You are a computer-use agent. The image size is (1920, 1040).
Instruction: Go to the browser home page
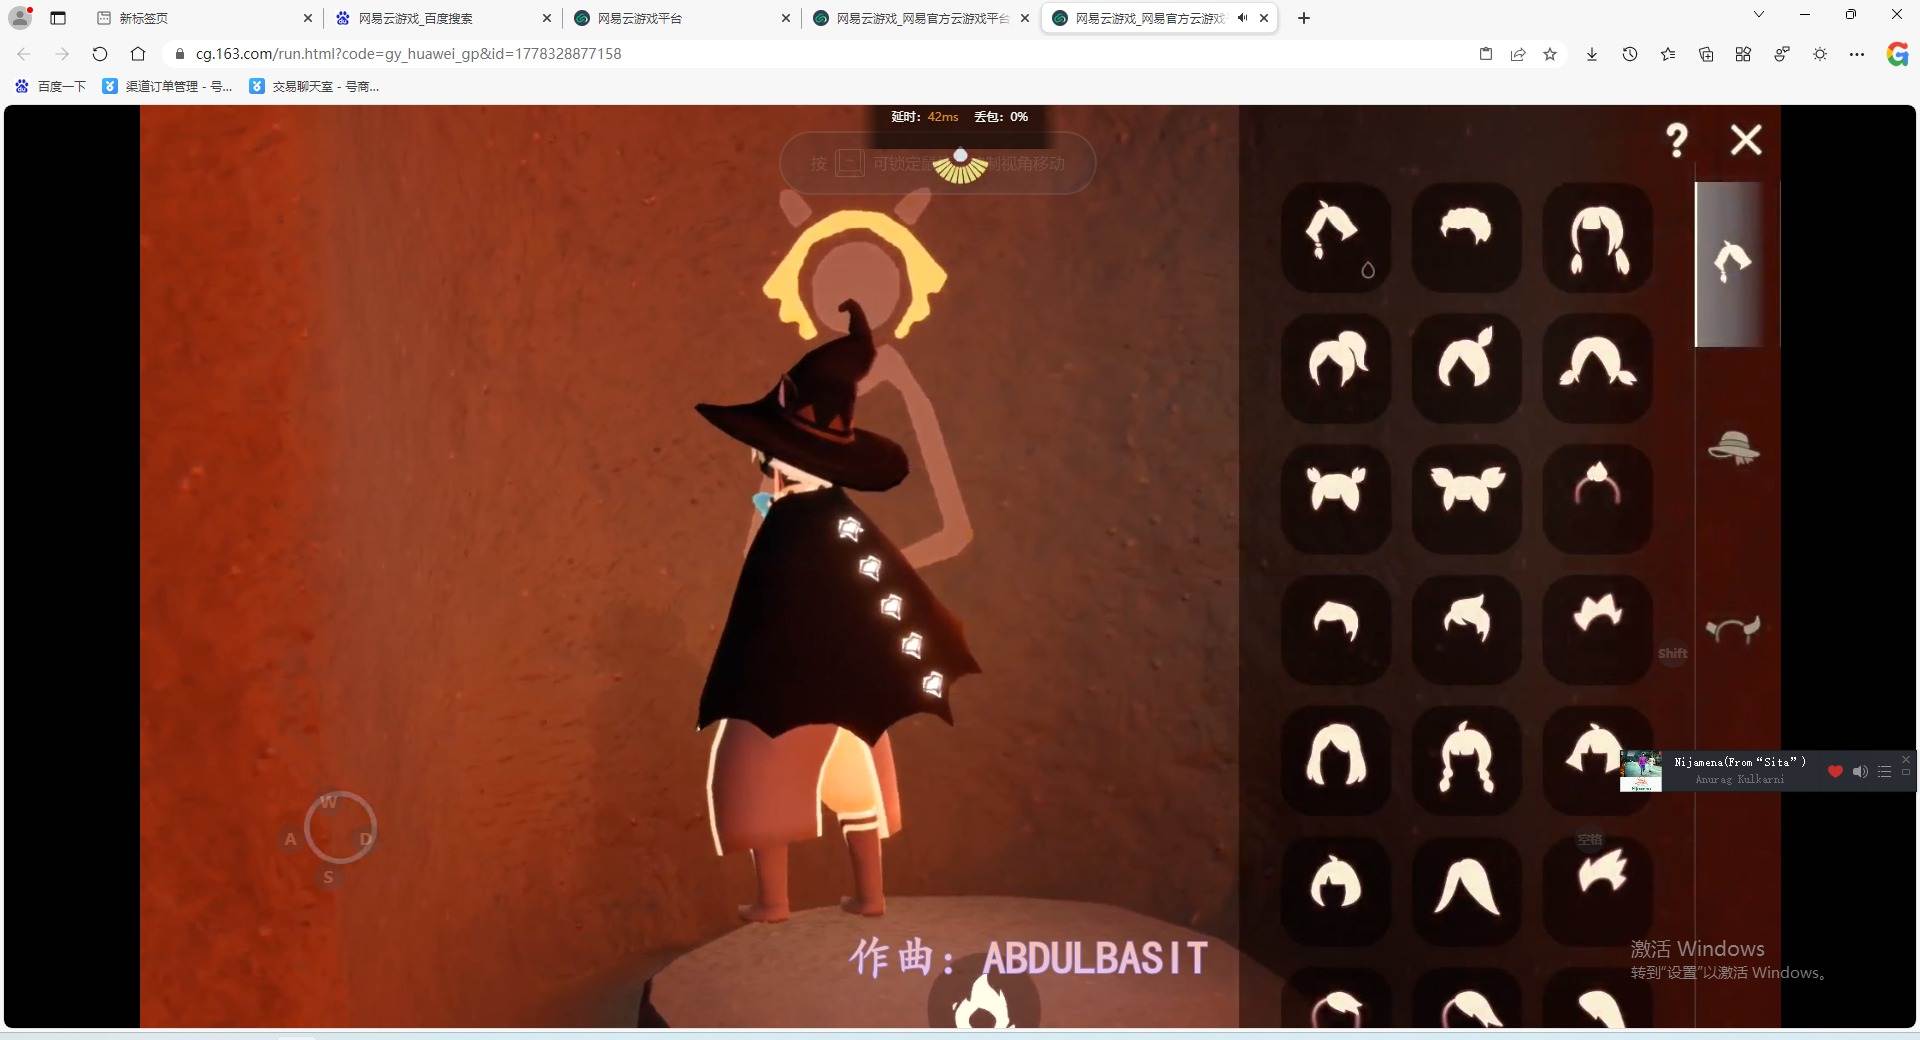point(138,54)
